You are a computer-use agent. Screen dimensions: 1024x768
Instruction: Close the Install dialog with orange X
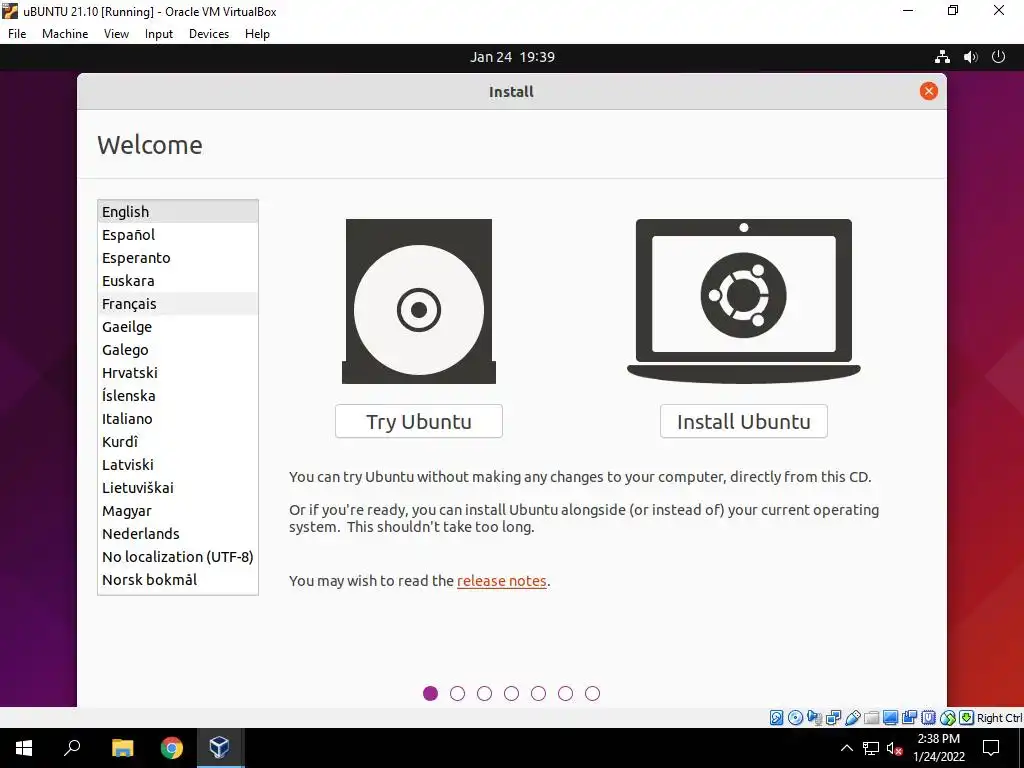(929, 91)
